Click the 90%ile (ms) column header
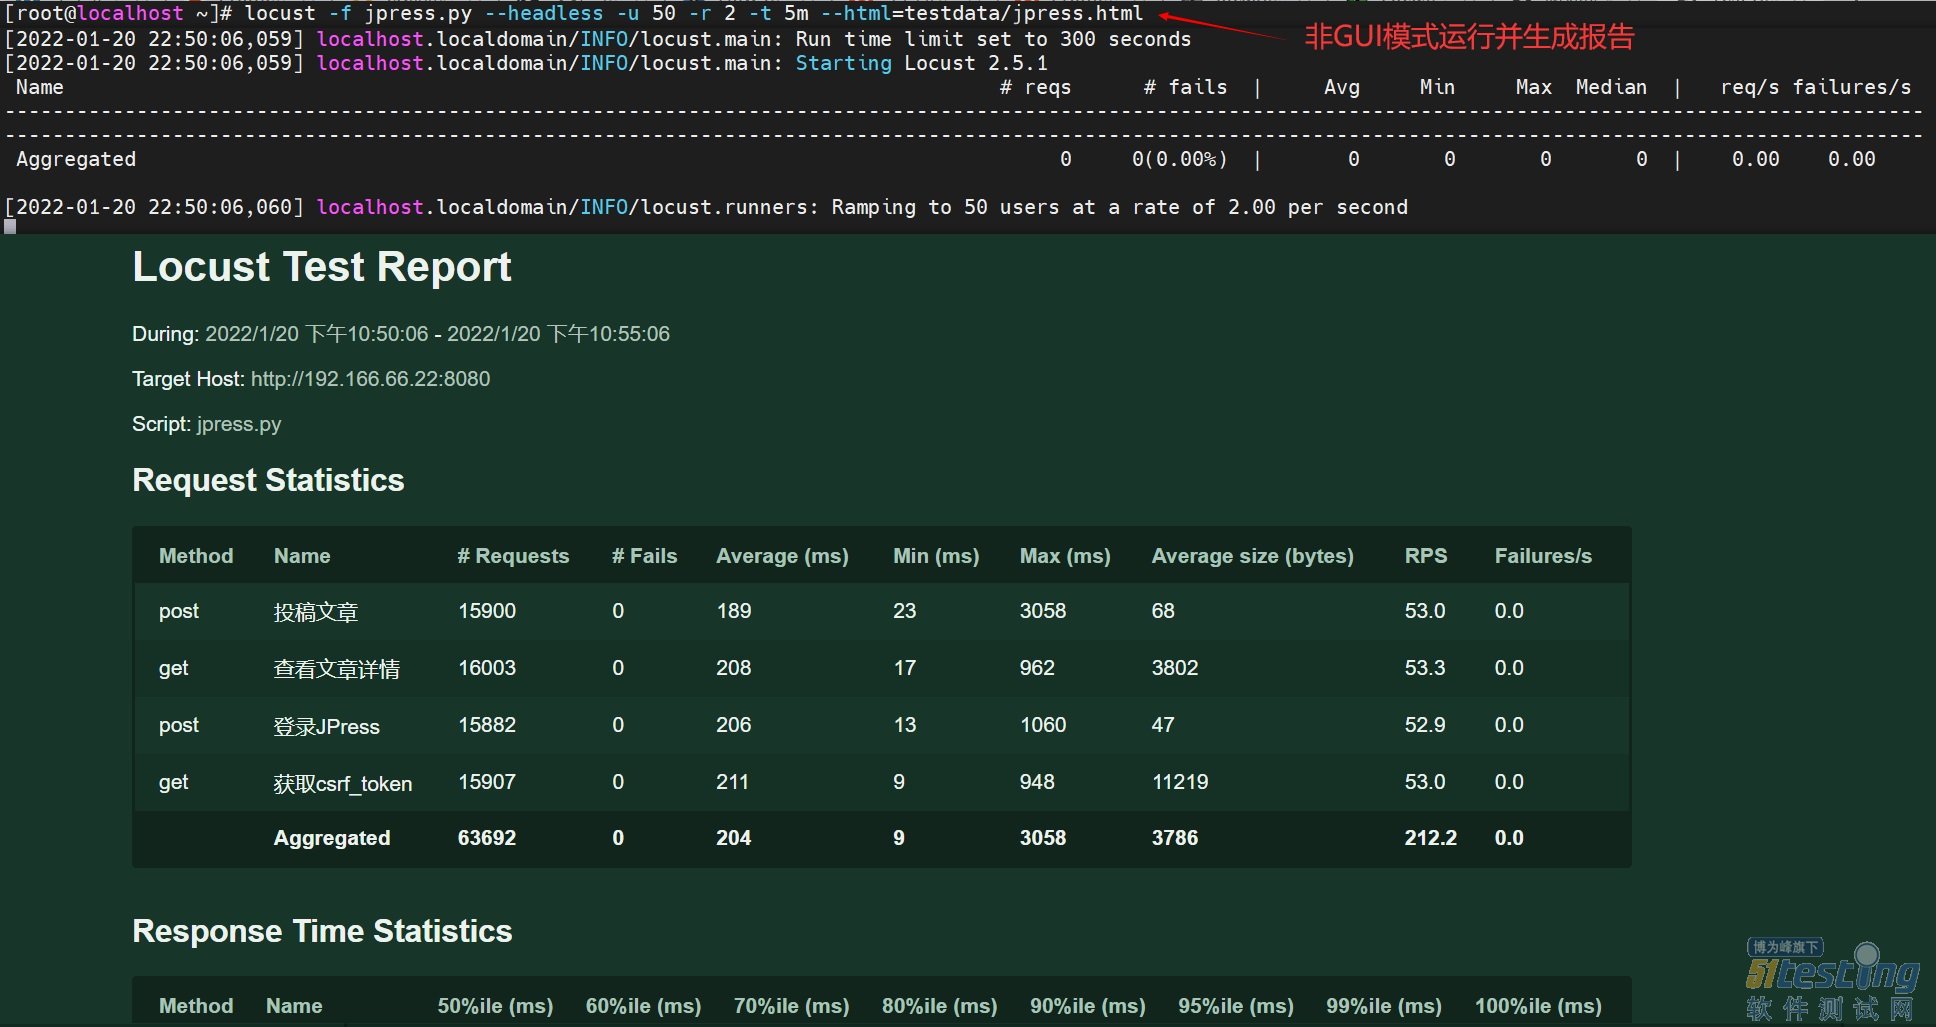 pos(1088,1006)
